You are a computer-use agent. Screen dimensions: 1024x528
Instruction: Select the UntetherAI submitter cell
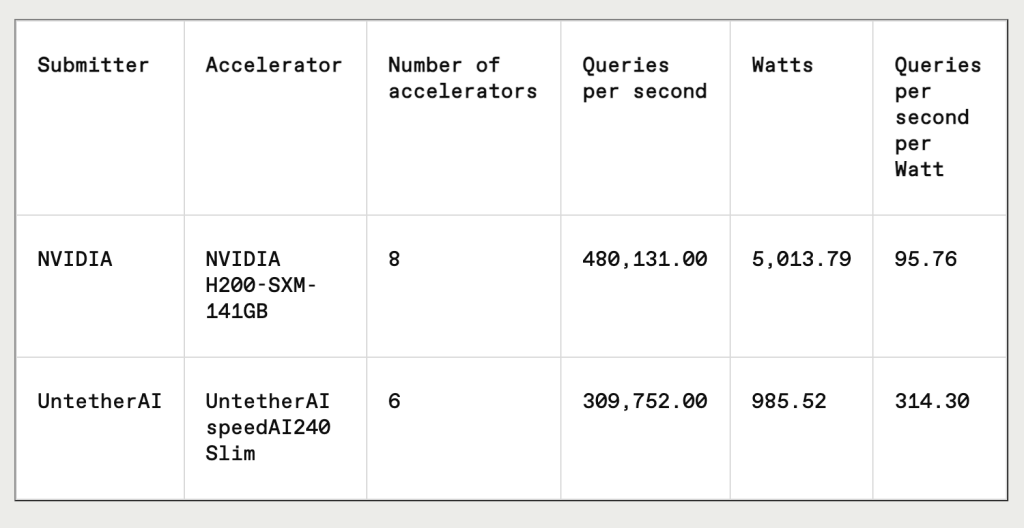[99, 401]
